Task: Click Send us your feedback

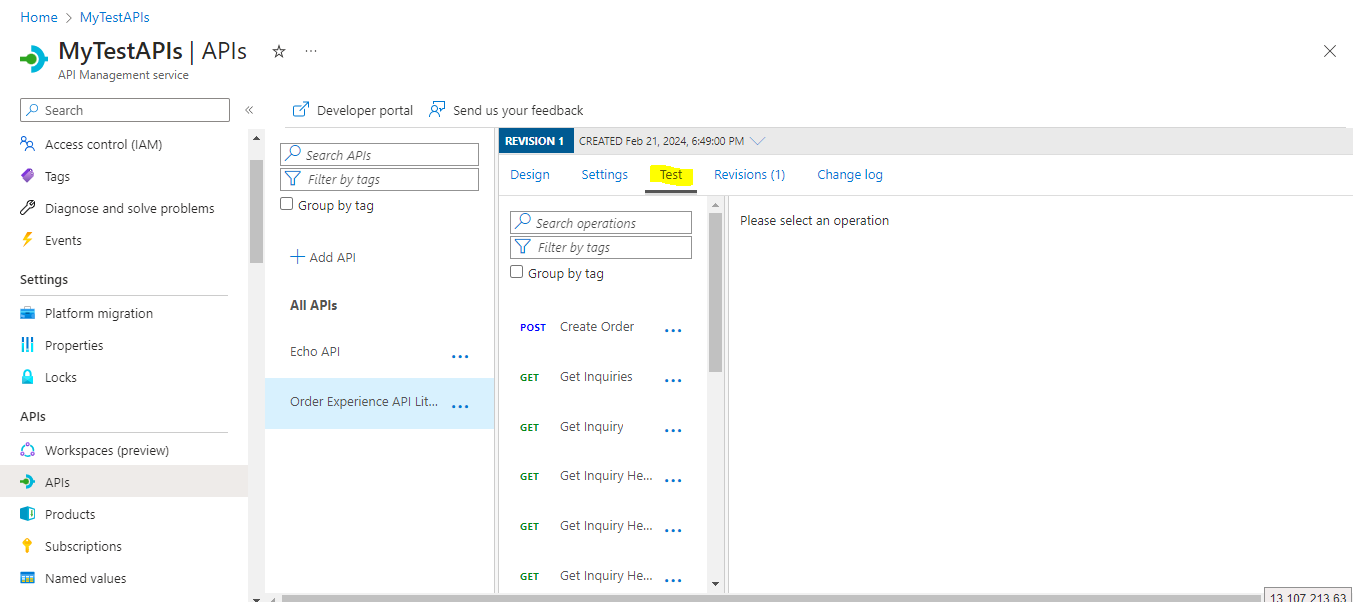Action: pyautogui.click(x=506, y=110)
